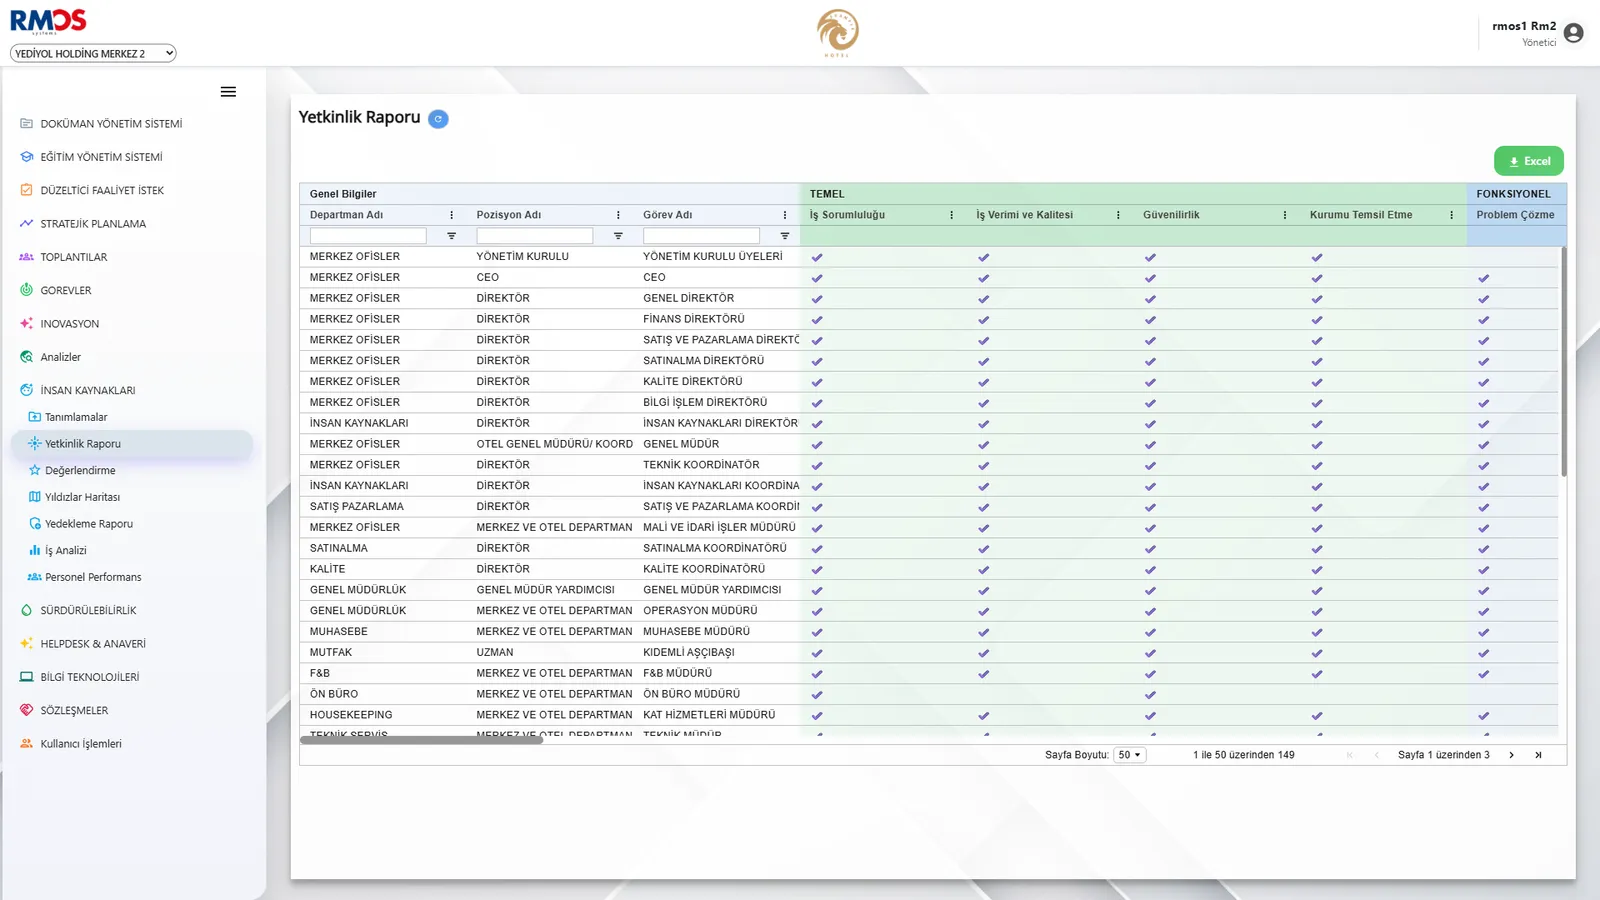
Task: Open the Görev Adı column menu
Action: tap(785, 215)
